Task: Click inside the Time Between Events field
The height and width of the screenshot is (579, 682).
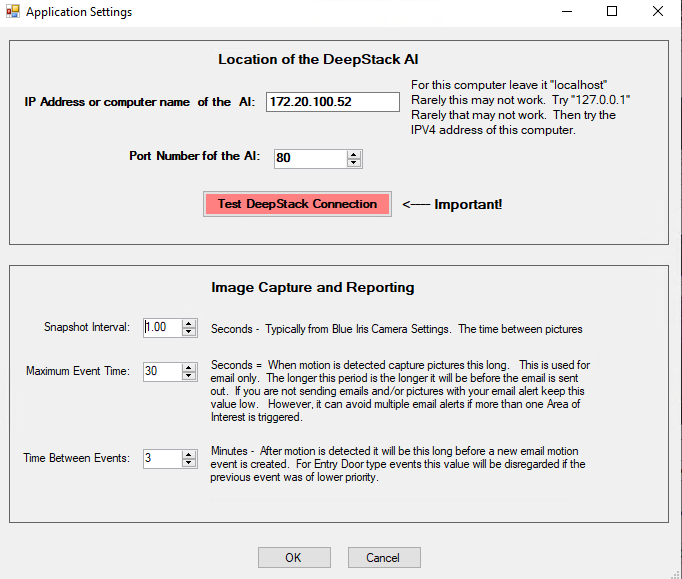Action: click(x=162, y=459)
